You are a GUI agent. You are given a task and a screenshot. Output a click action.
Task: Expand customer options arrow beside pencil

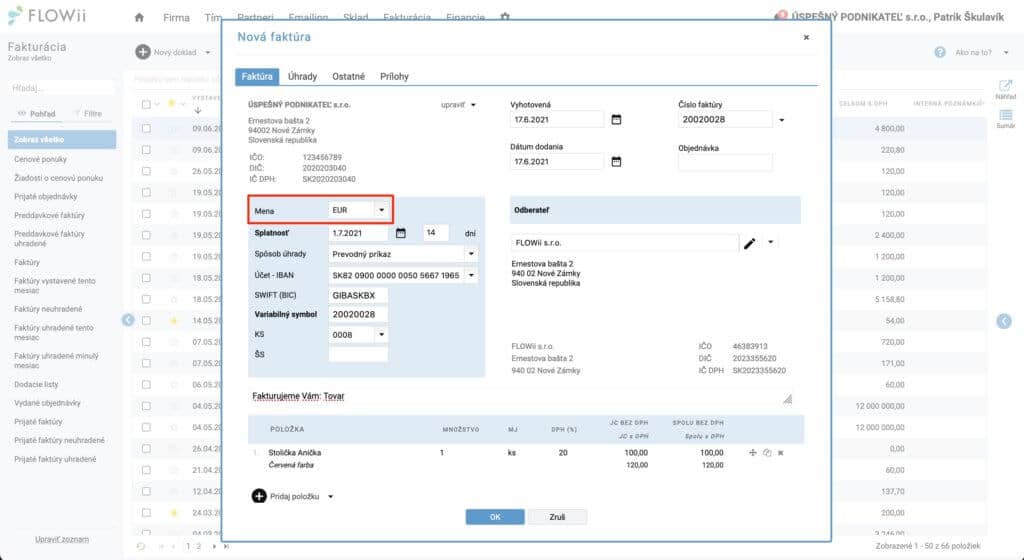tap(771, 242)
